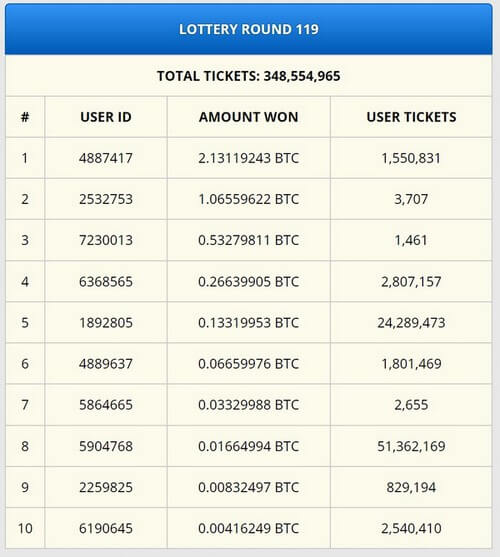The height and width of the screenshot is (557, 500).
Task: Click the 0.00416249 BTC amount
Action: 249,529
